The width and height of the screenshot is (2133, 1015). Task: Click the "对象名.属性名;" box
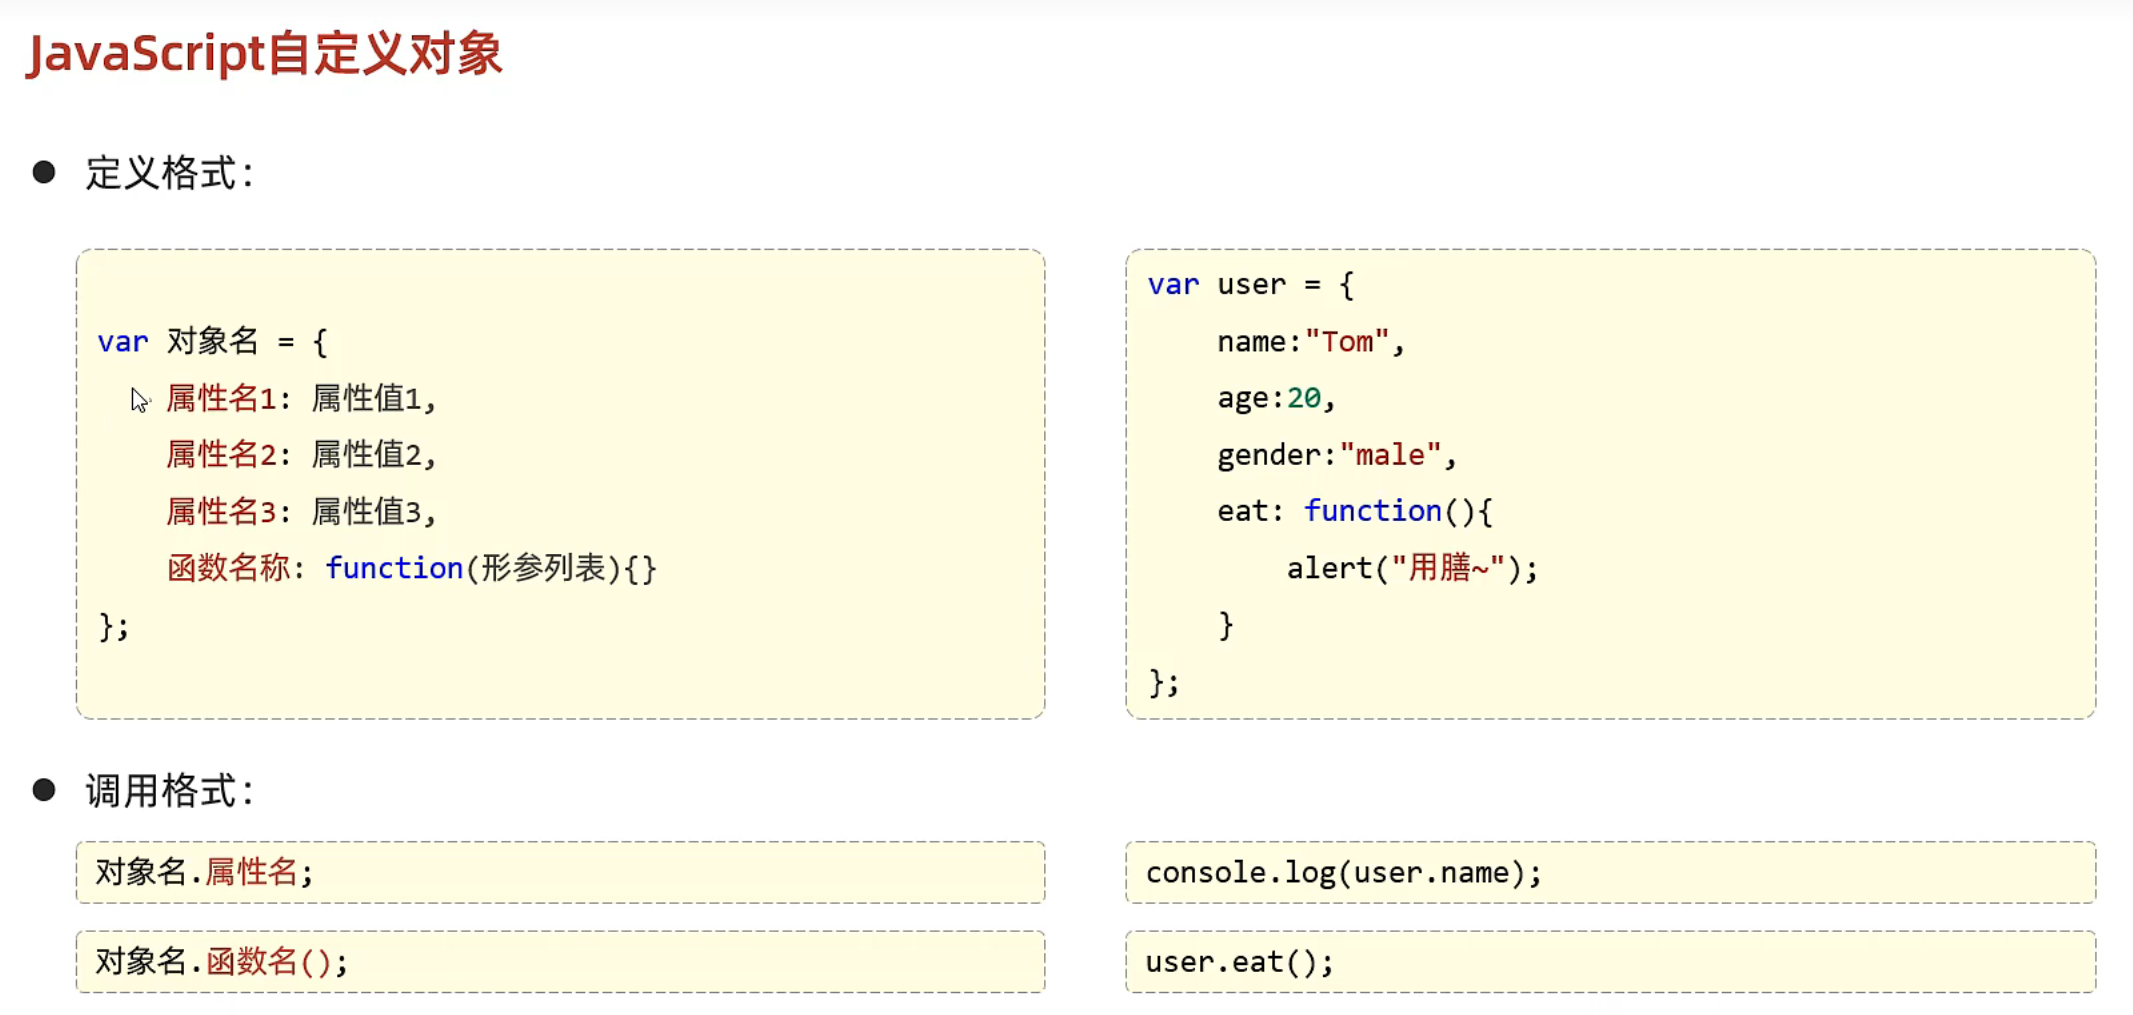click(560, 872)
